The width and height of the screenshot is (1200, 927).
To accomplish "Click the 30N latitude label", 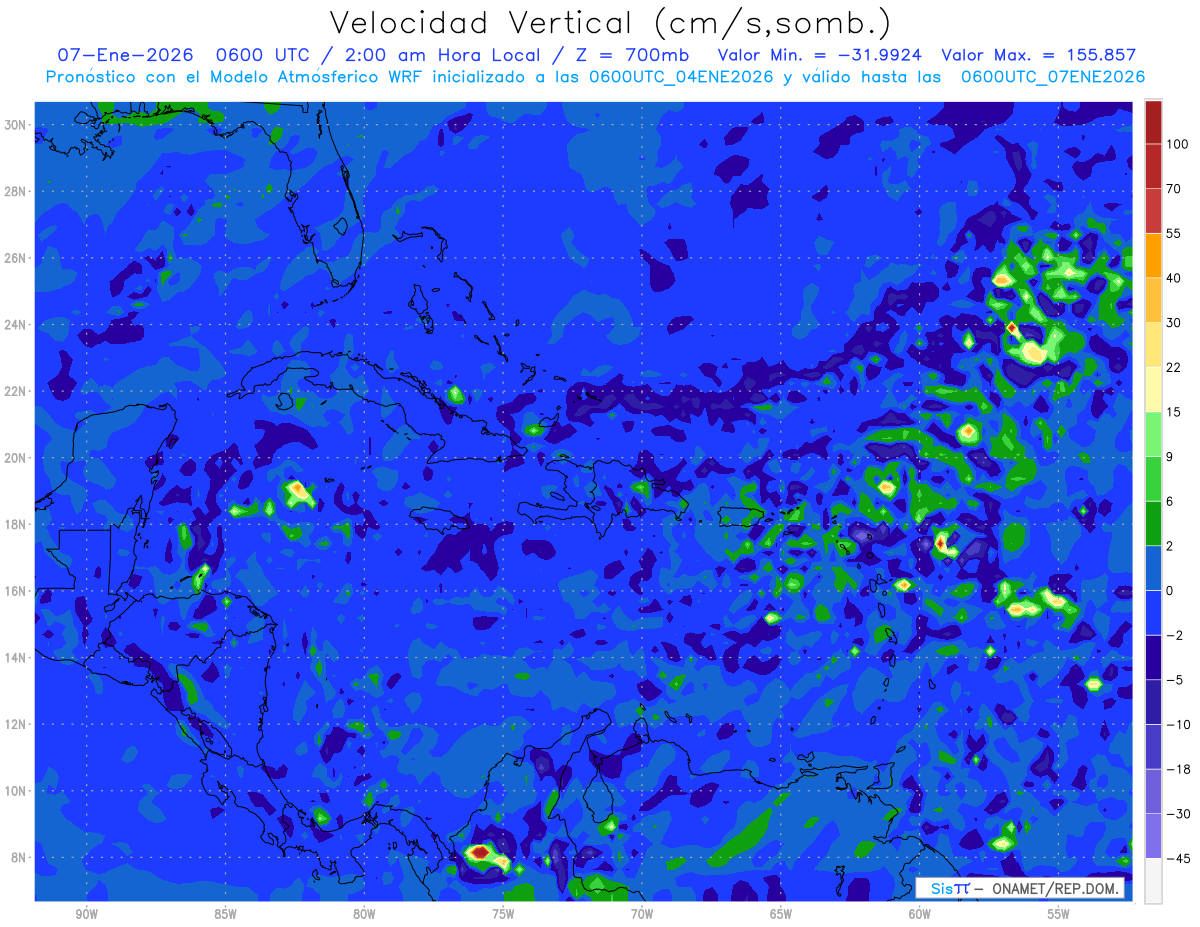I will [17, 125].
